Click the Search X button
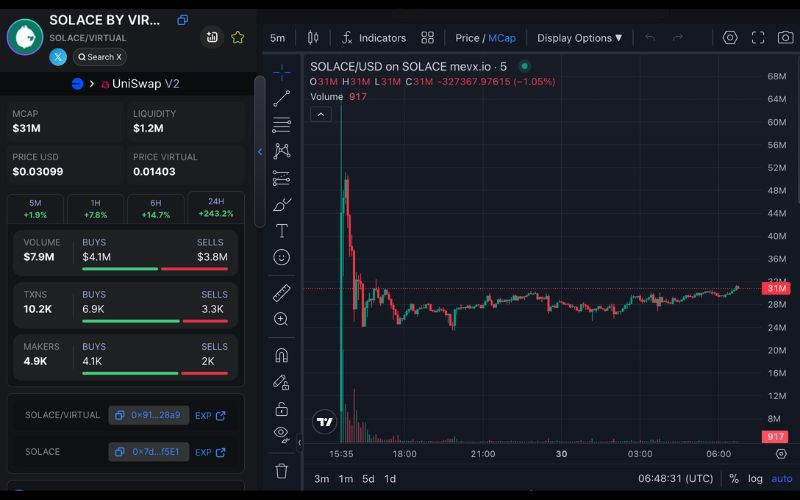This screenshot has height=500, width=800. click(x=99, y=57)
